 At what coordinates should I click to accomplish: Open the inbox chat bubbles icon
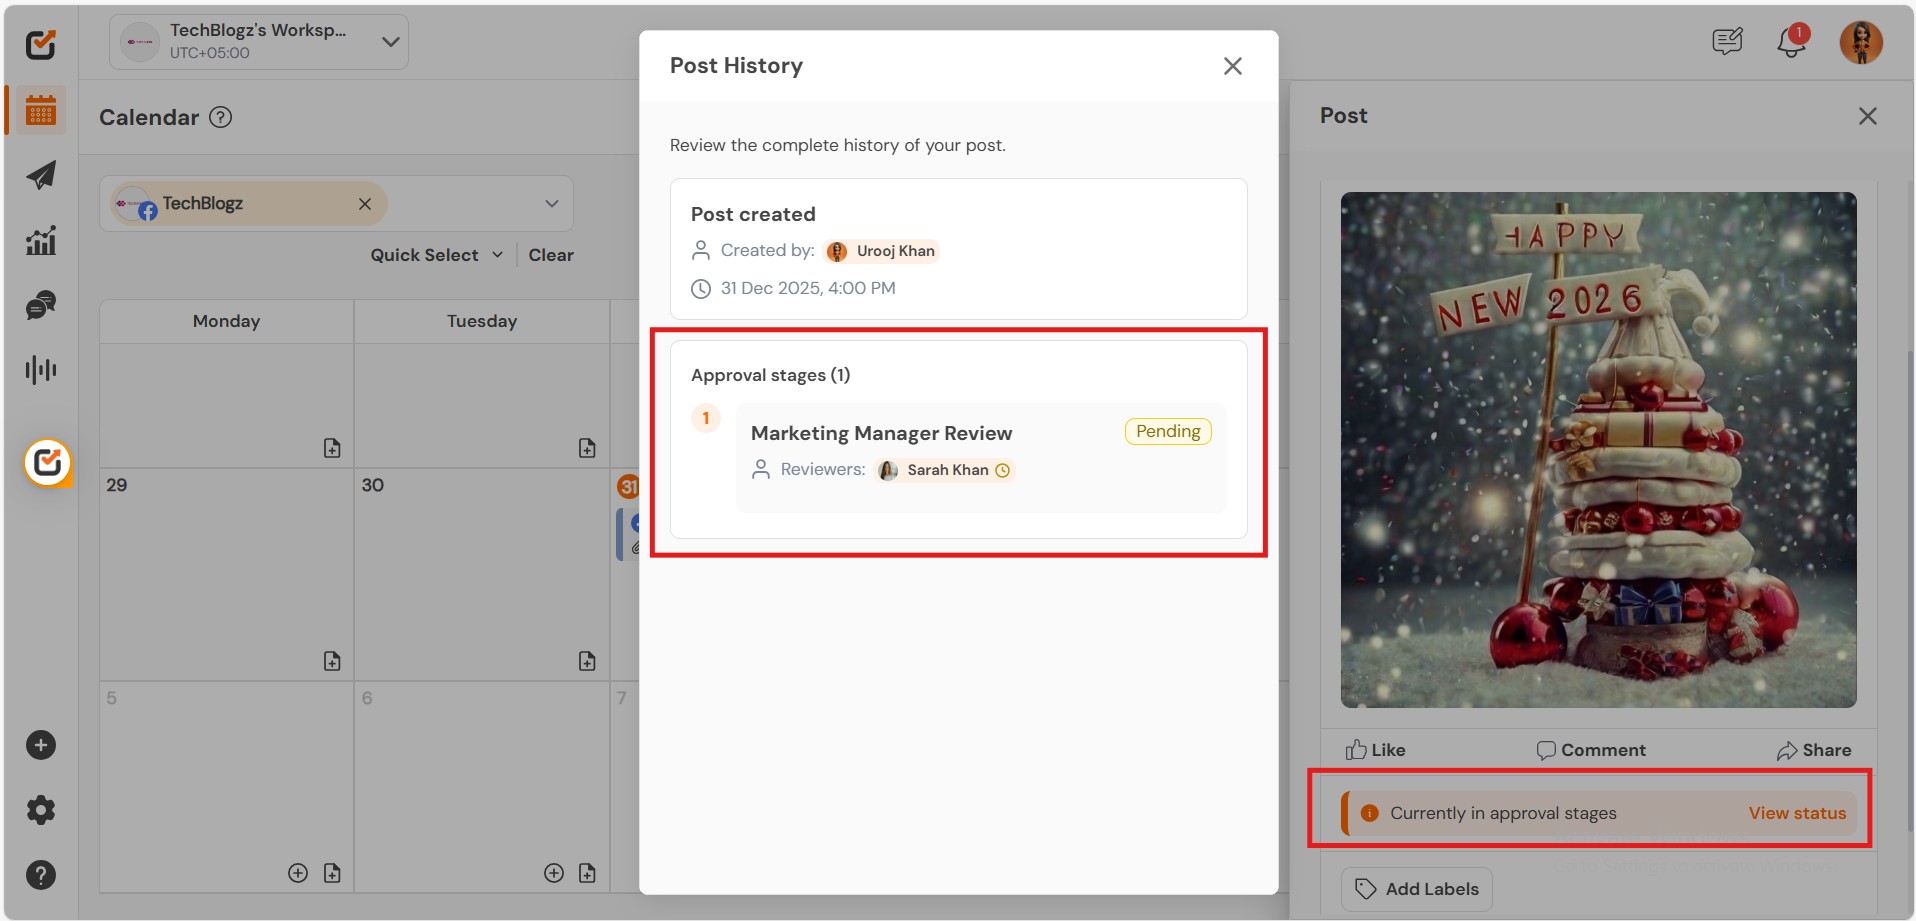pos(41,305)
